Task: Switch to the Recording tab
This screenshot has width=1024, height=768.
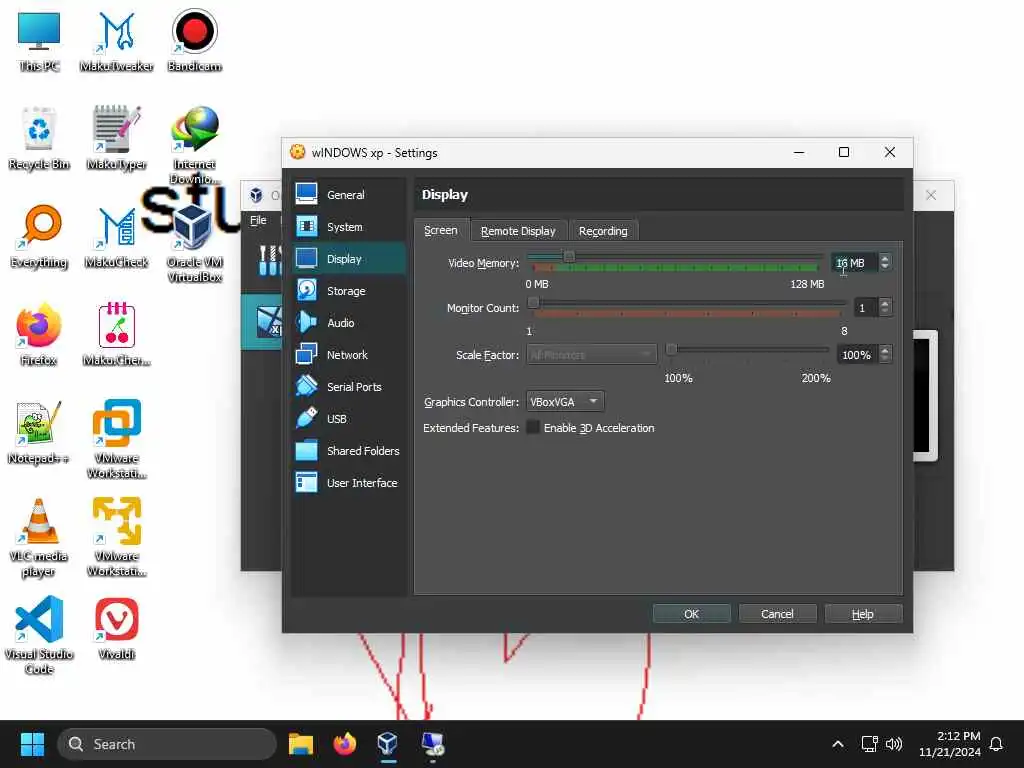Action: pyautogui.click(x=603, y=231)
